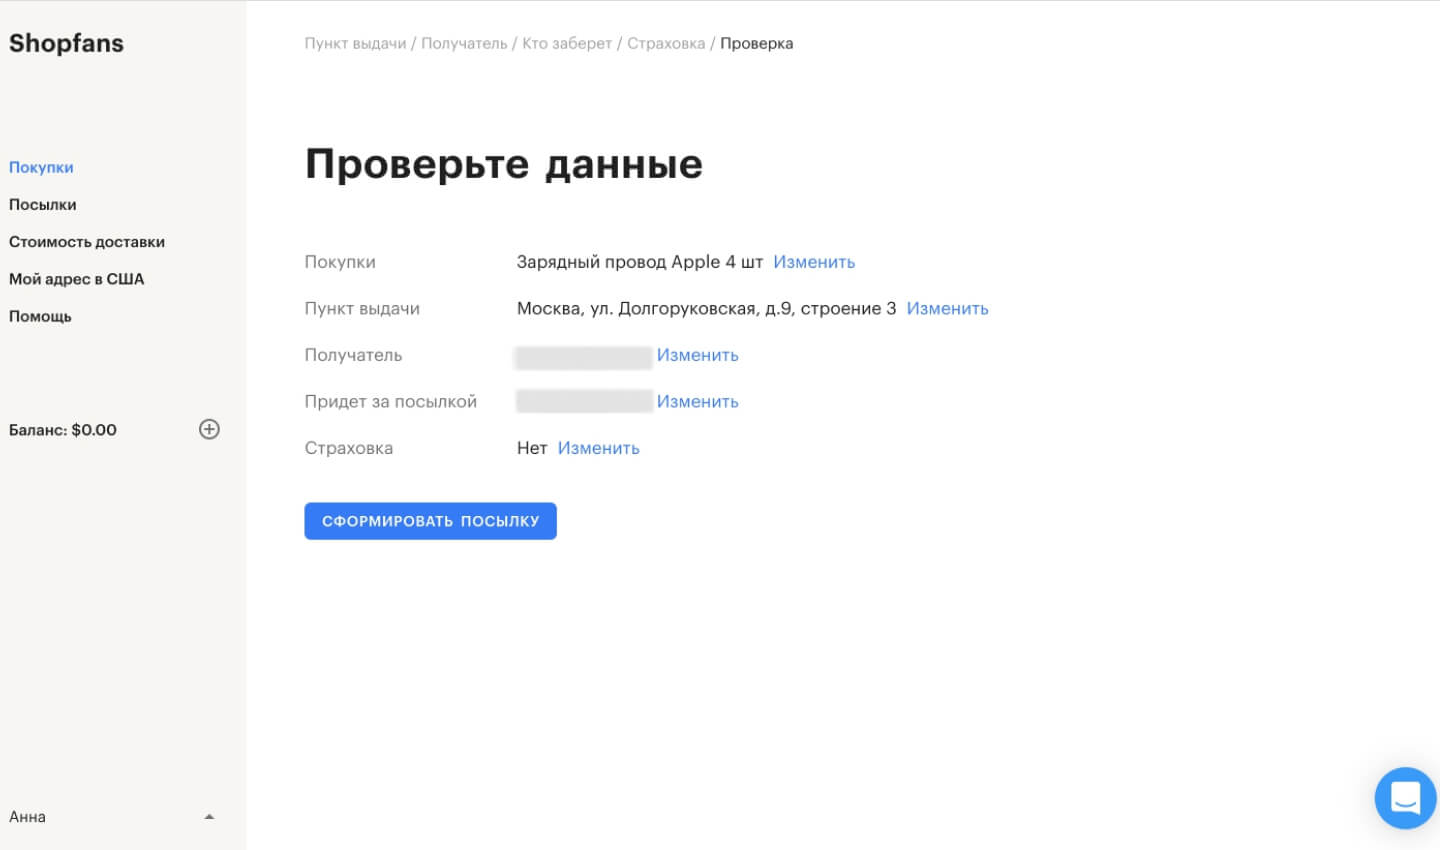This screenshot has height=850, width=1440.
Task: Change the Пункт выдачи address
Action: point(947,308)
